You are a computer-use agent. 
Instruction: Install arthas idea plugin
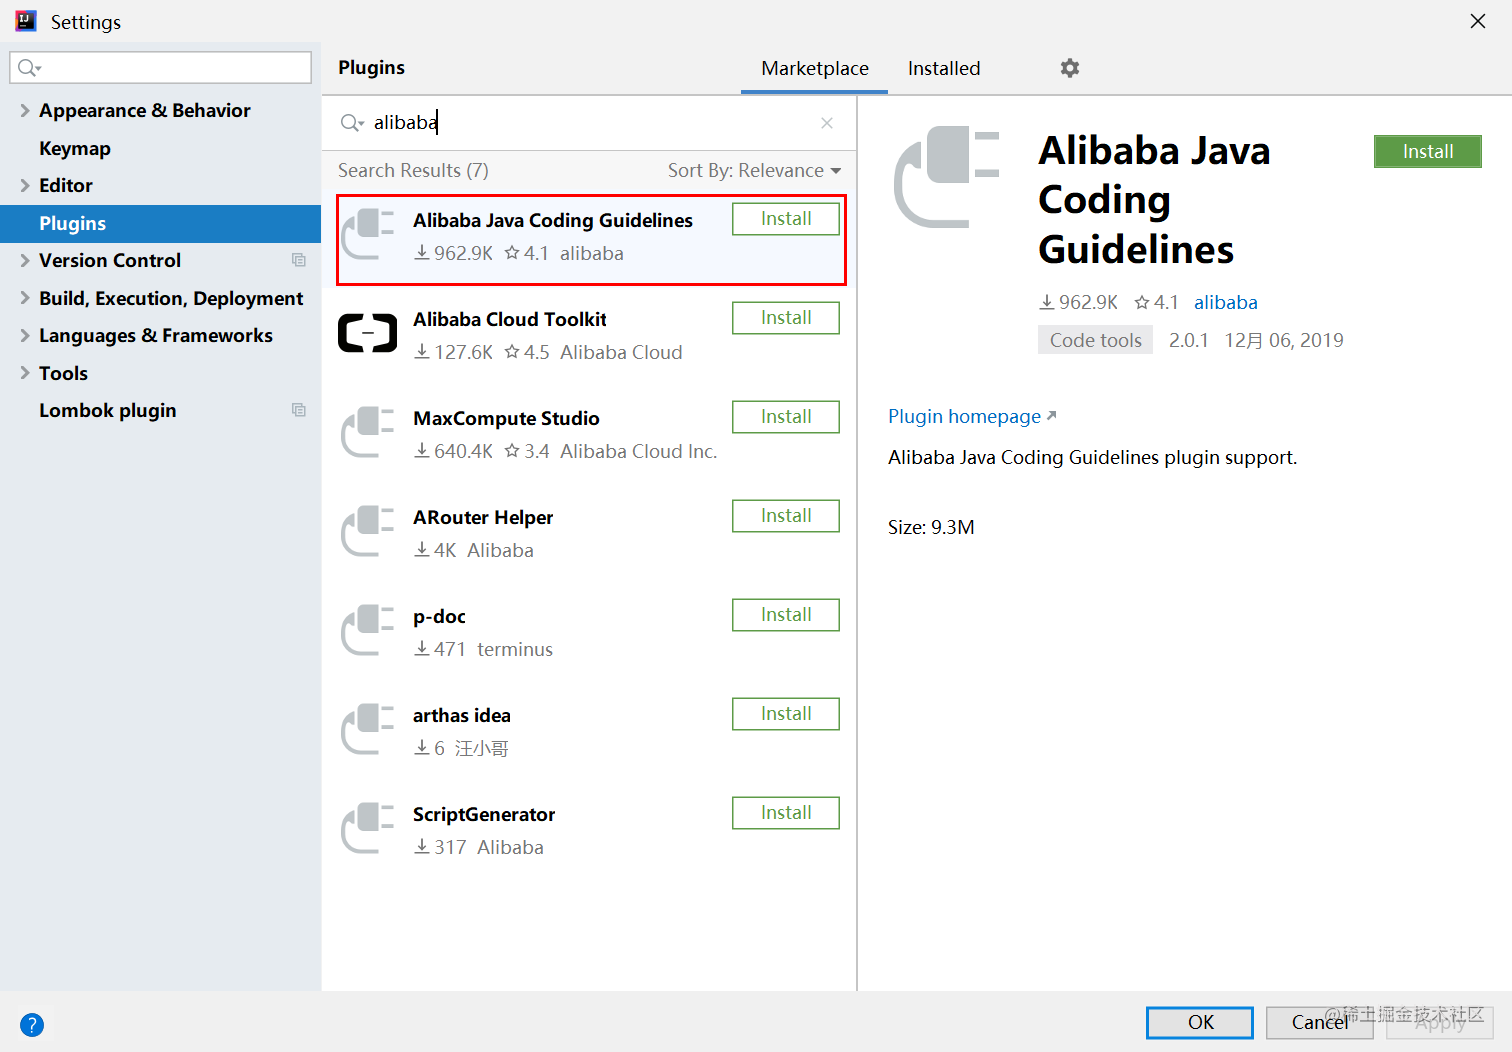[786, 714]
